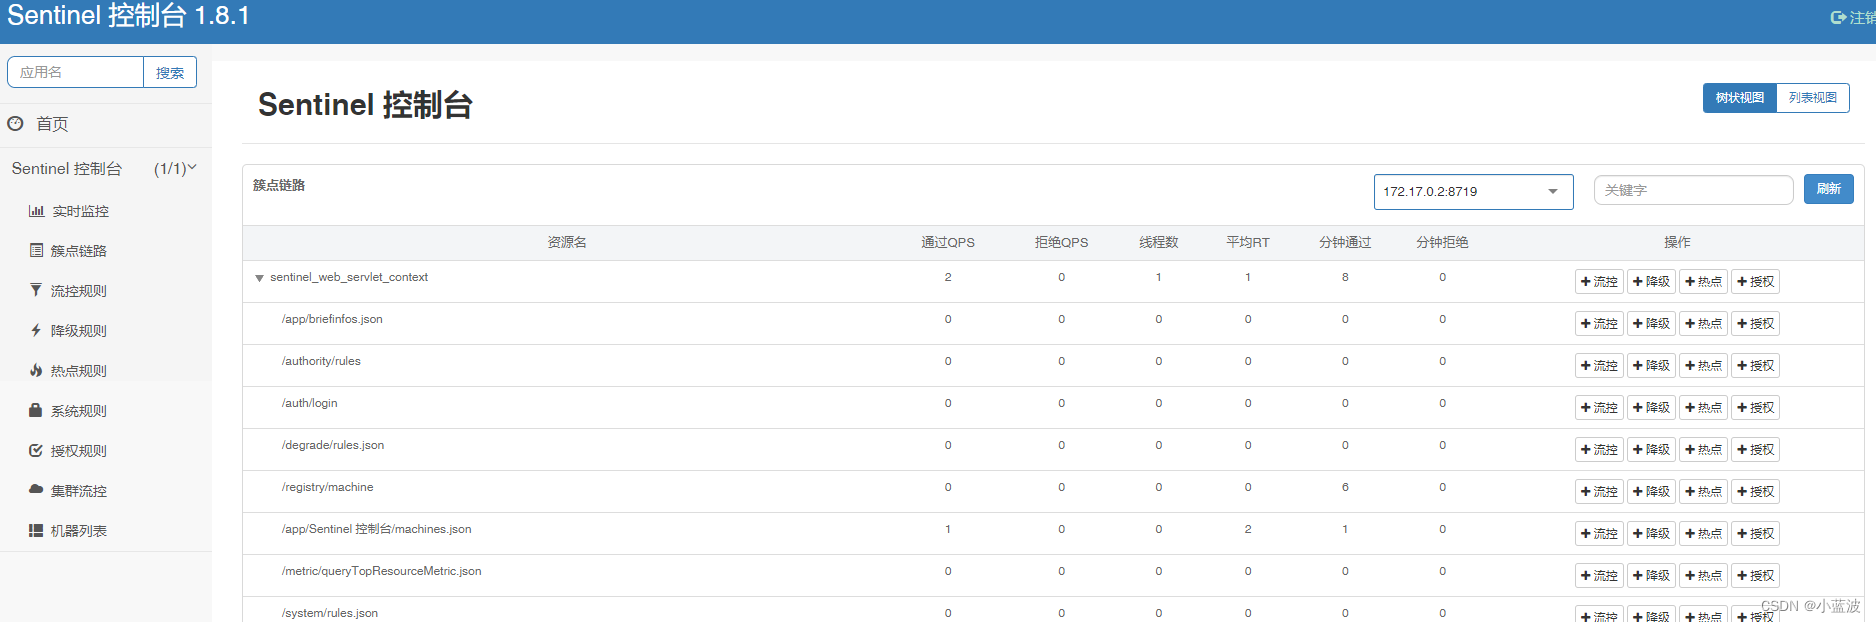Image resolution: width=1876 pixels, height=622 pixels.
Task: Select the /app/briefinfos.json resource name
Action: click(332, 320)
